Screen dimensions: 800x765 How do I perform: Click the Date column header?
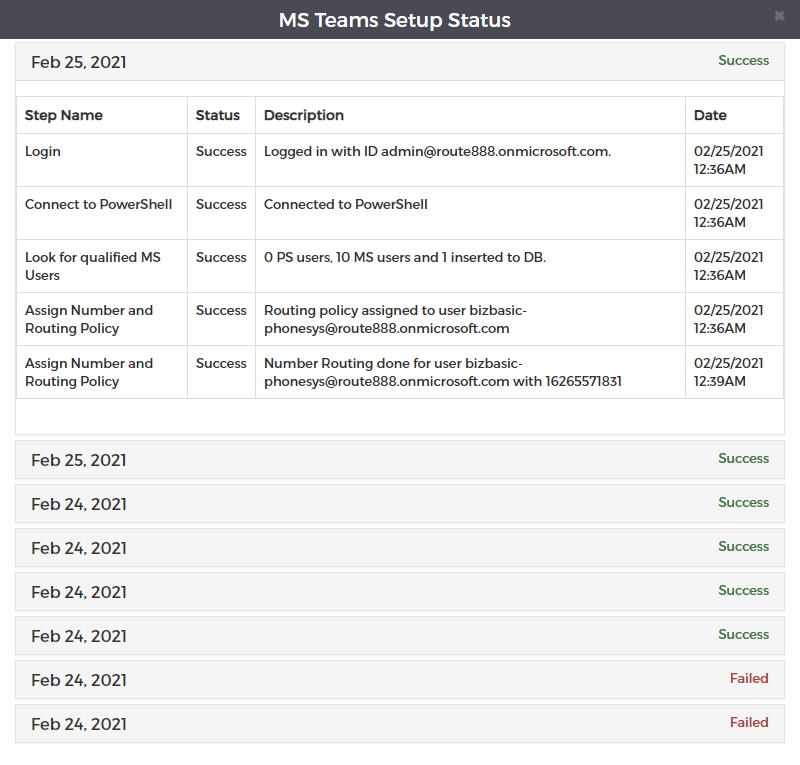710,115
